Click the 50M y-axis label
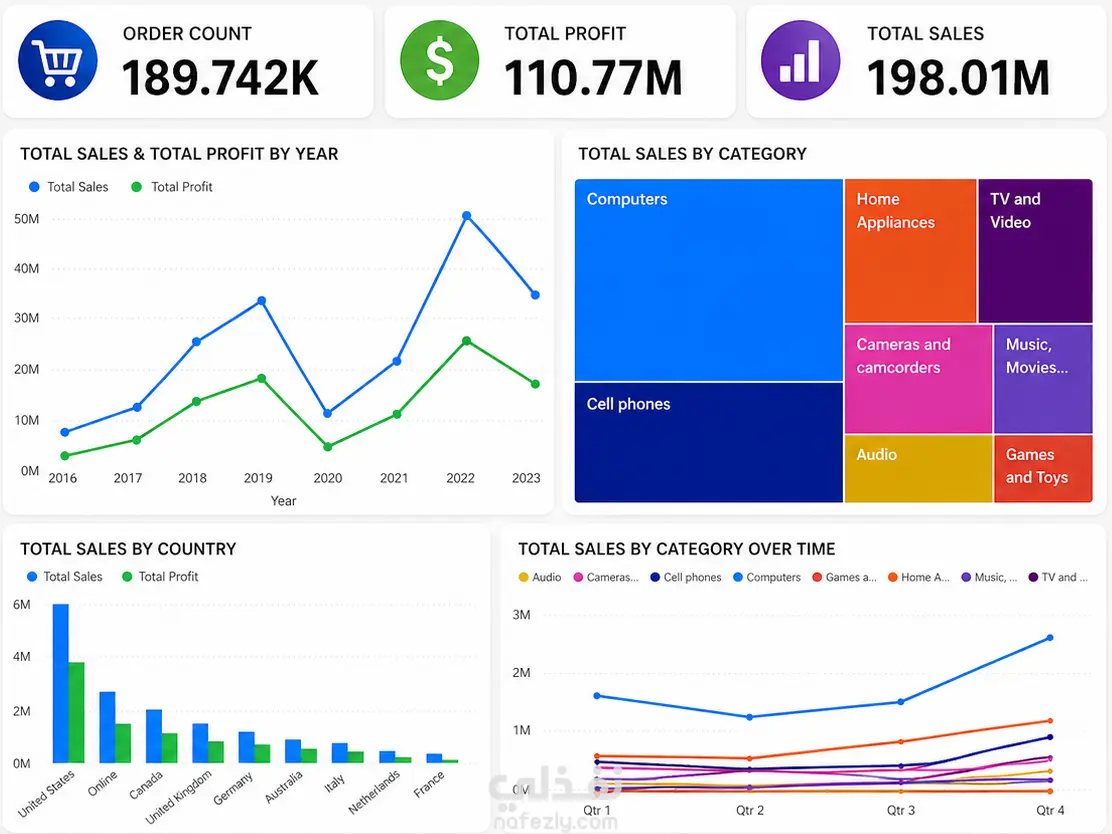Viewport: 1112px width, 834px height. [x=26, y=218]
